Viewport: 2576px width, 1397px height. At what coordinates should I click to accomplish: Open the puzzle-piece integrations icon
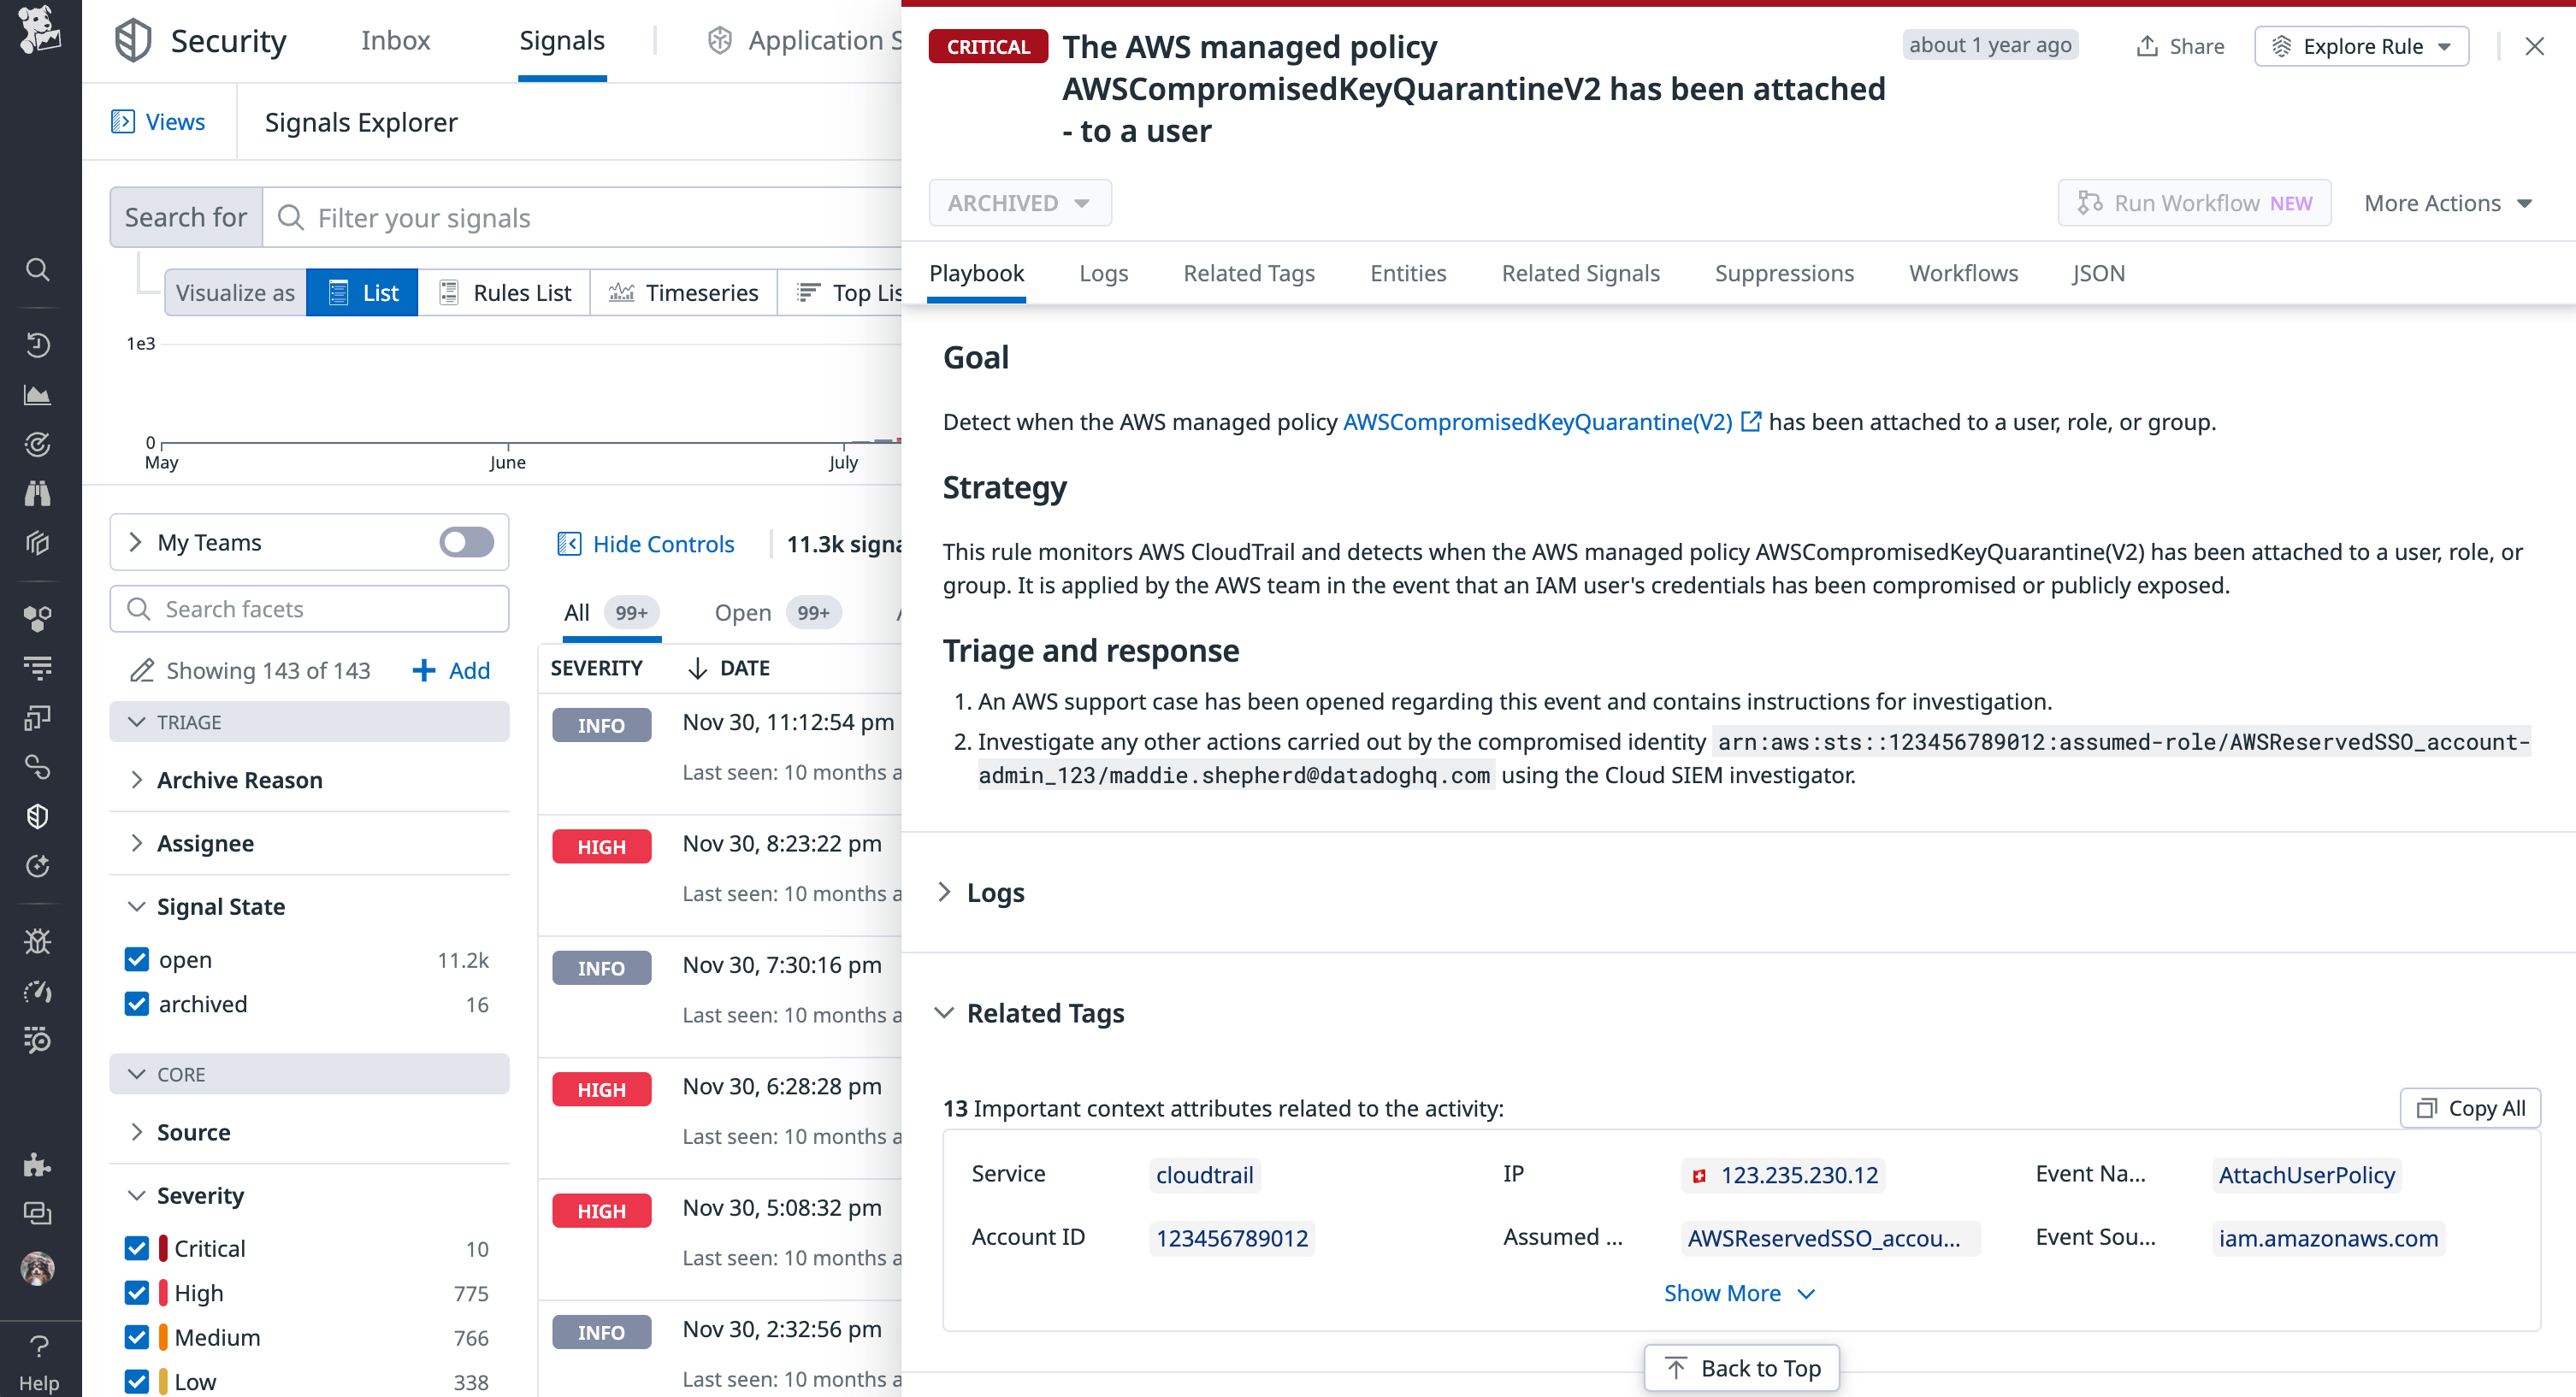coord(37,1164)
